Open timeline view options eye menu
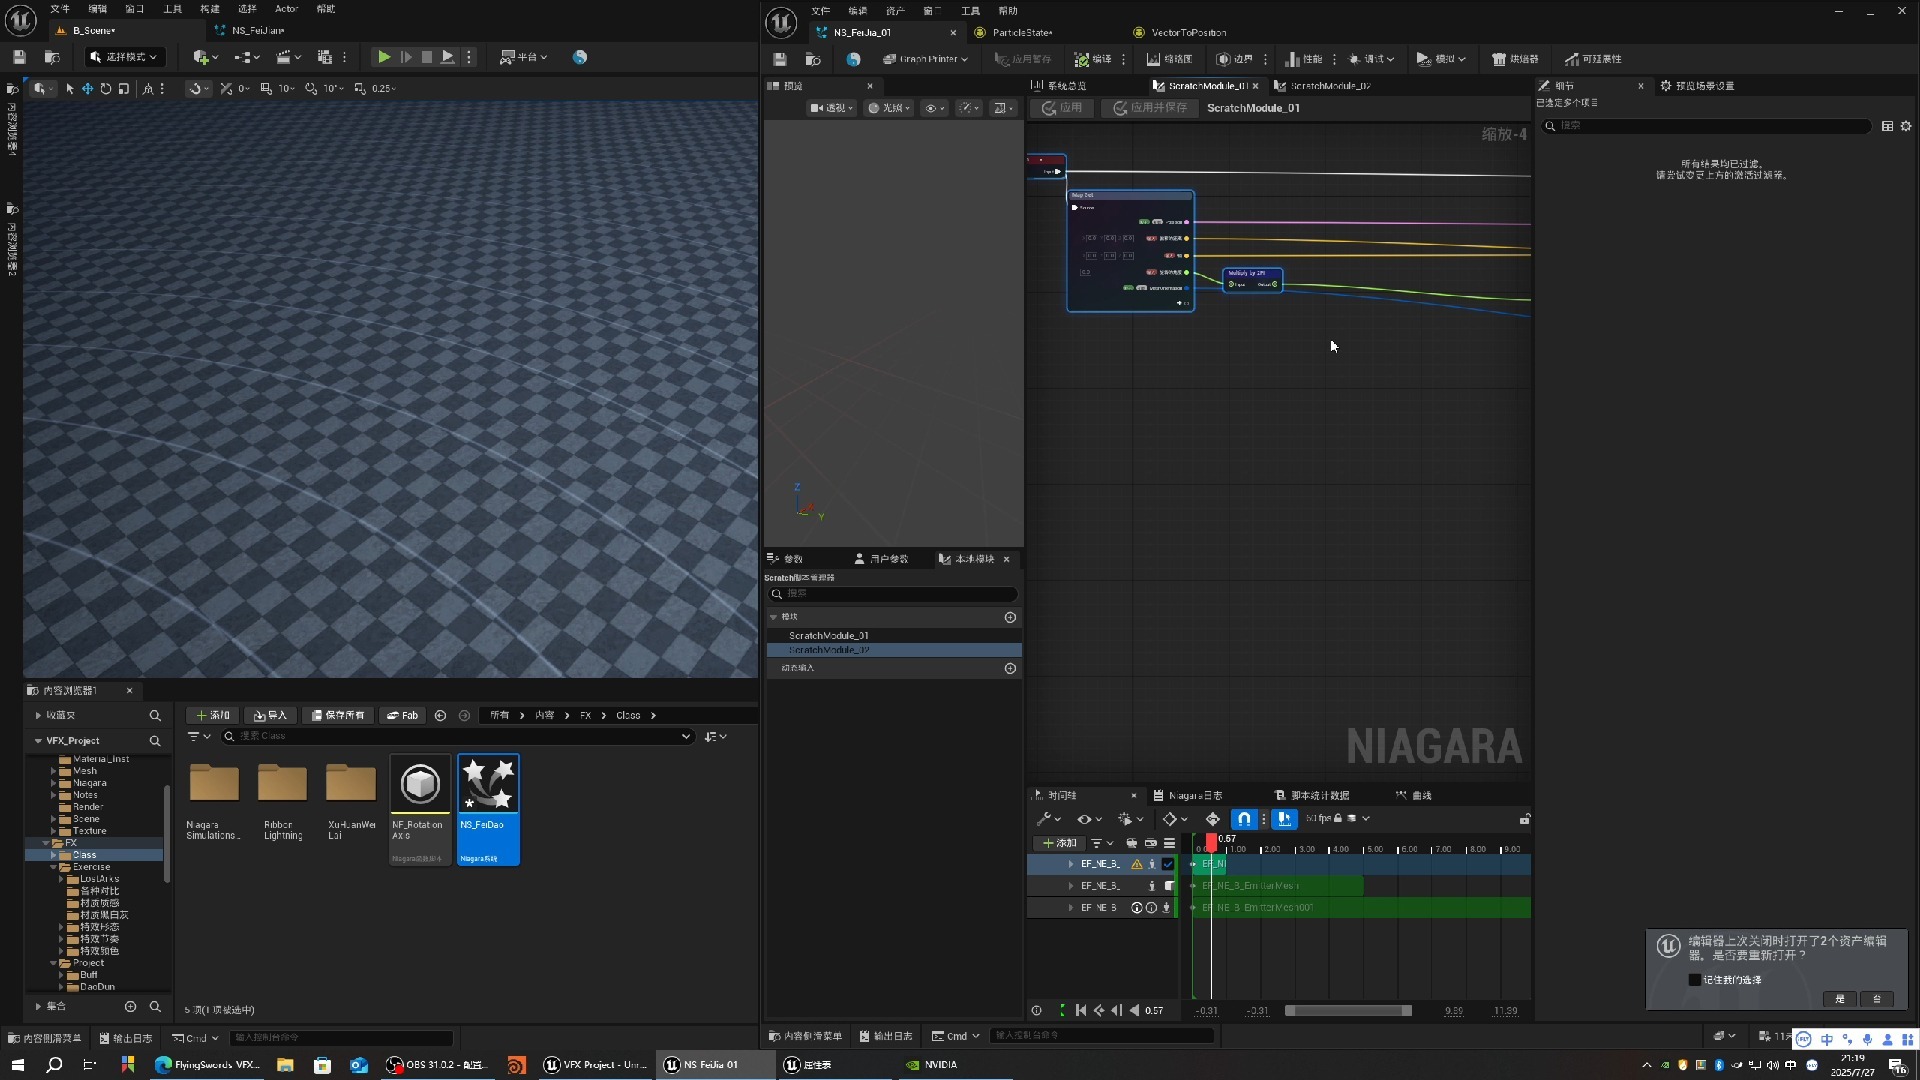Image resolution: width=1920 pixels, height=1080 pixels. point(1089,819)
